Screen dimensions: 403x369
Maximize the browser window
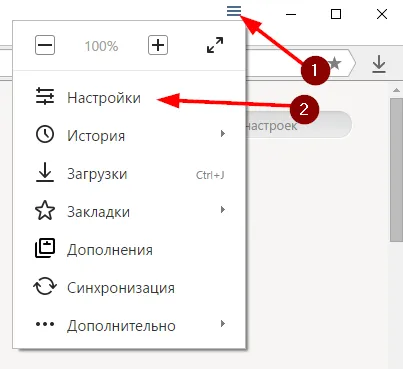click(336, 14)
